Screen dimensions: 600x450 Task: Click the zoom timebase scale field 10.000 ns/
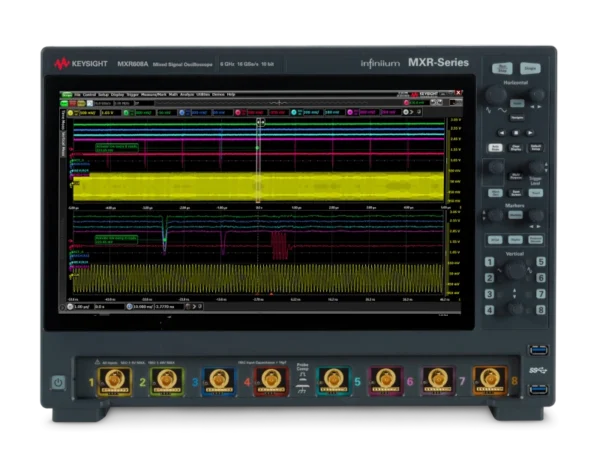(143, 307)
